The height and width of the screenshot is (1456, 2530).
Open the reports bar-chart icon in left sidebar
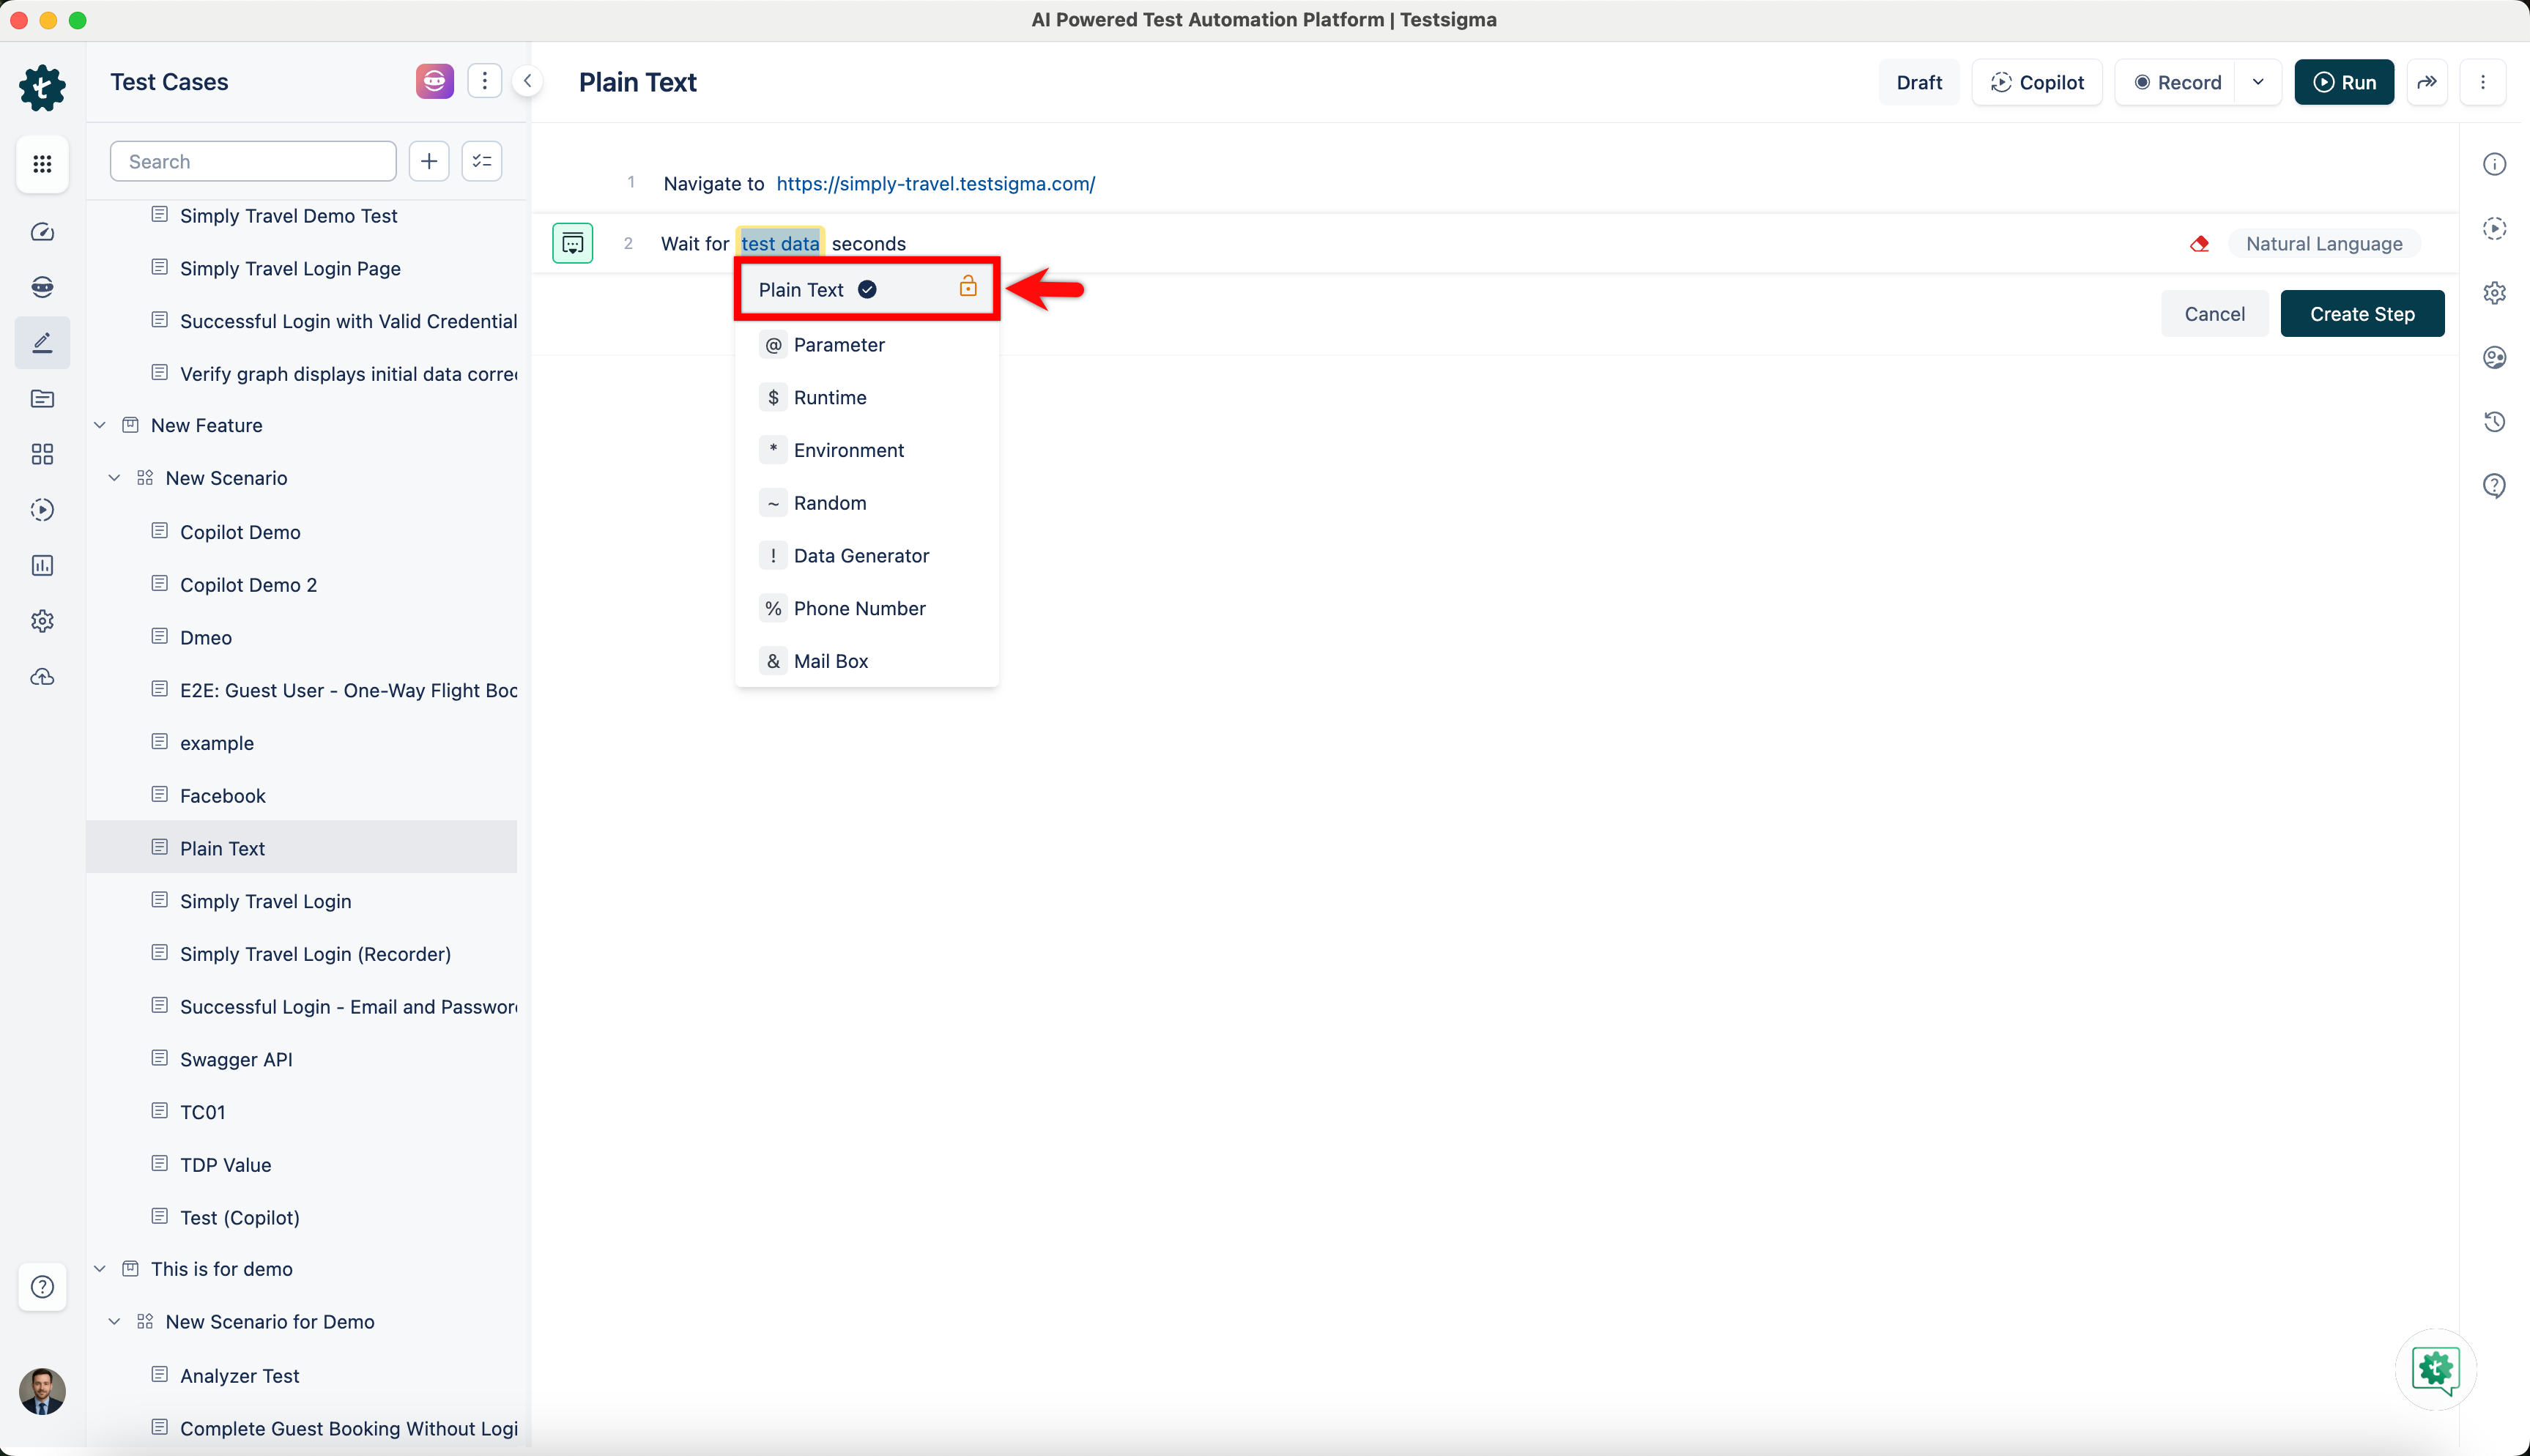(42, 565)
